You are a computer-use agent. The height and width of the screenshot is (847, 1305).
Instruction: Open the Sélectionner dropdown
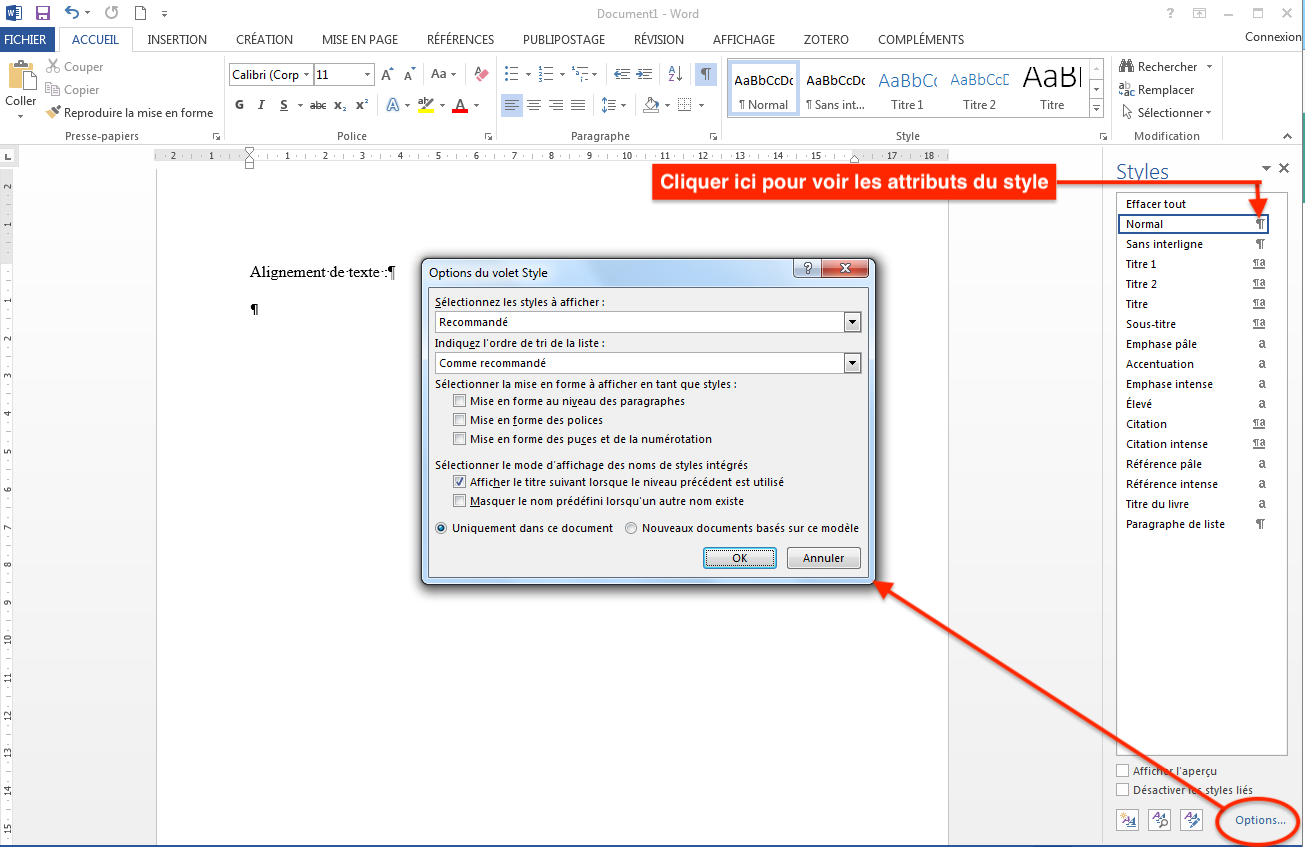click(1166, 113)
